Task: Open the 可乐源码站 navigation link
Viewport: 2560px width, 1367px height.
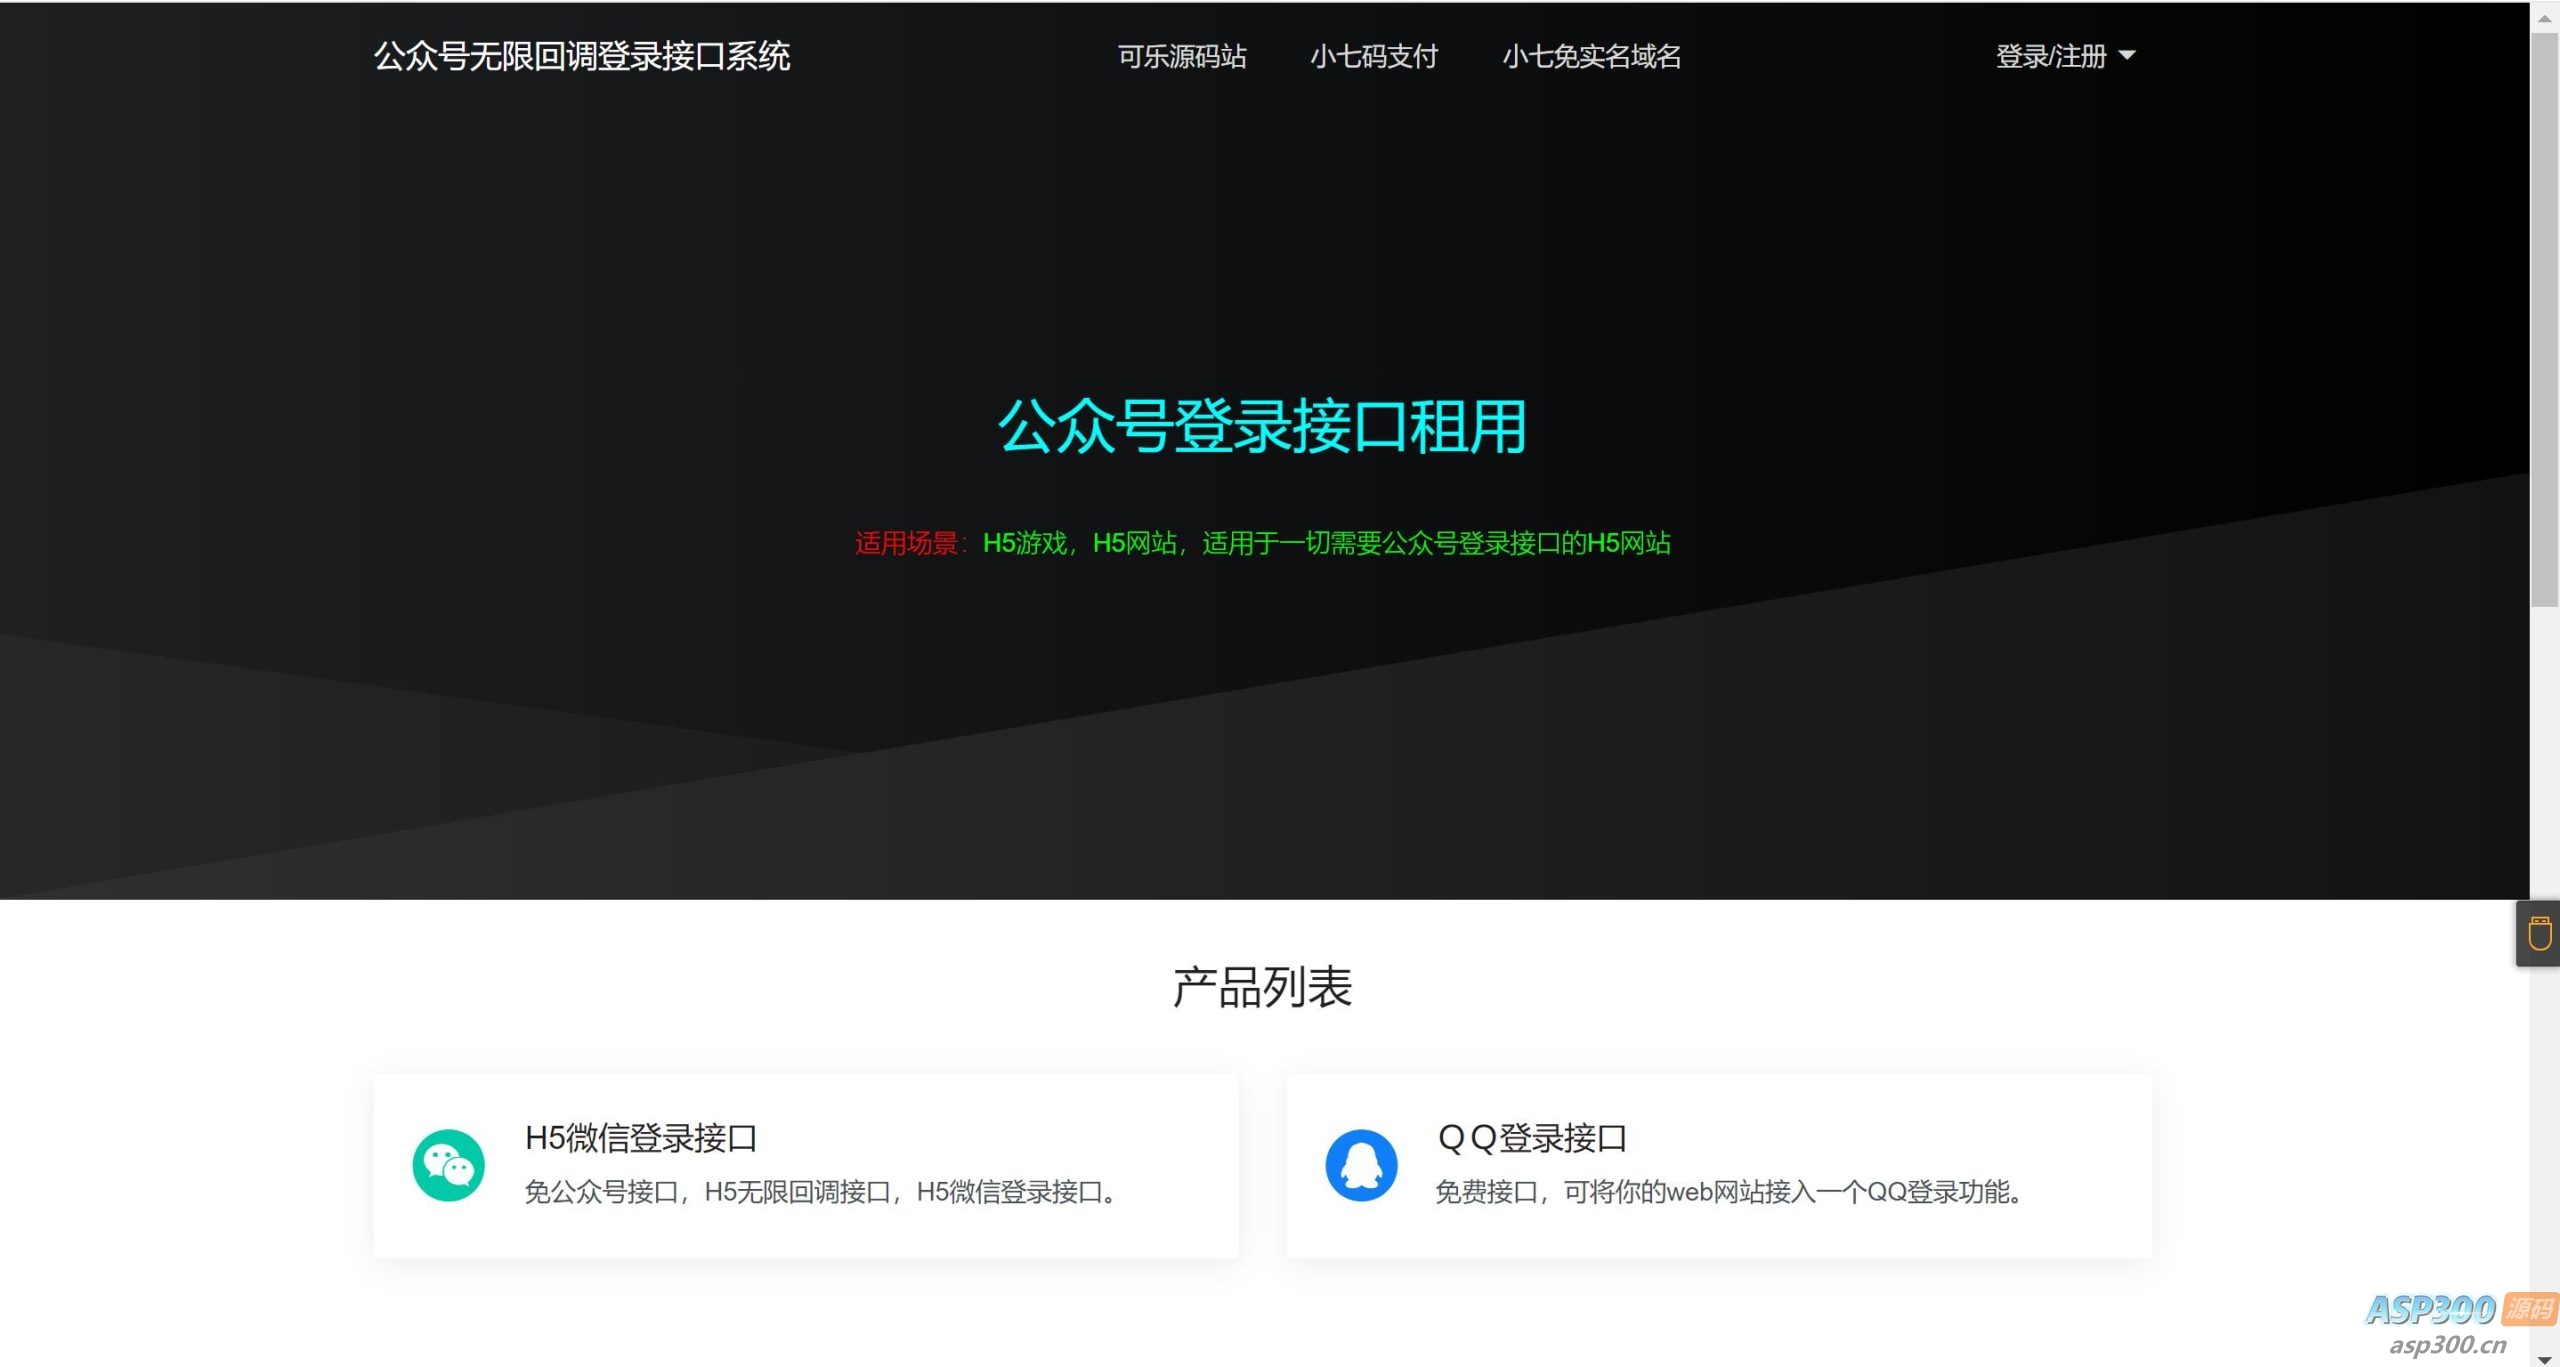Action: pos(1184,58)
